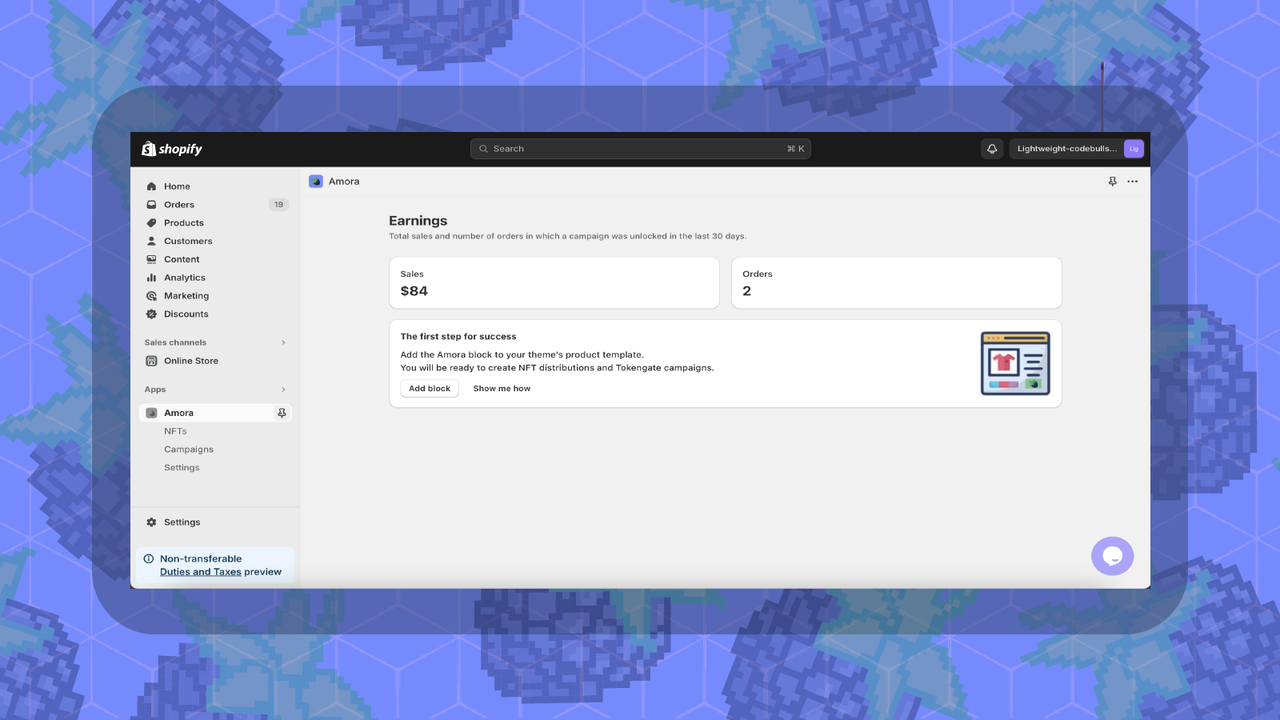Image resolution: width=1280 pixels, height=720 pixels.
Task: Click the Home house icon
Action: pos(151,186)
